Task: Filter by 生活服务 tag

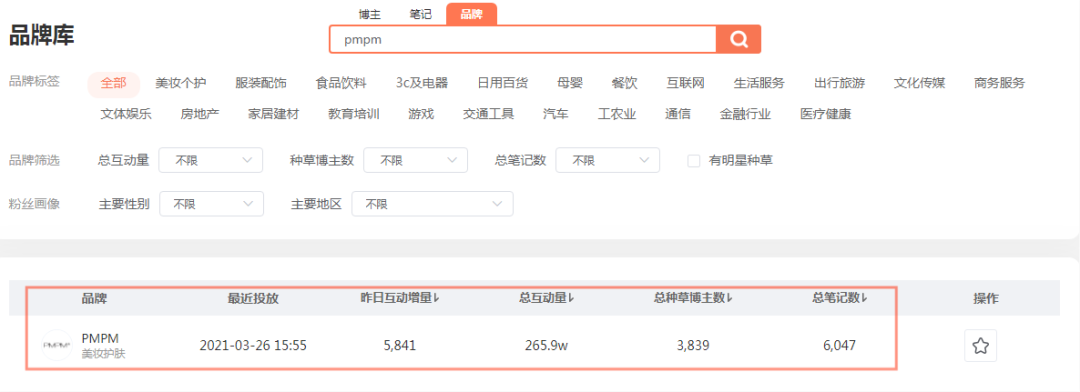Action: 759,83
